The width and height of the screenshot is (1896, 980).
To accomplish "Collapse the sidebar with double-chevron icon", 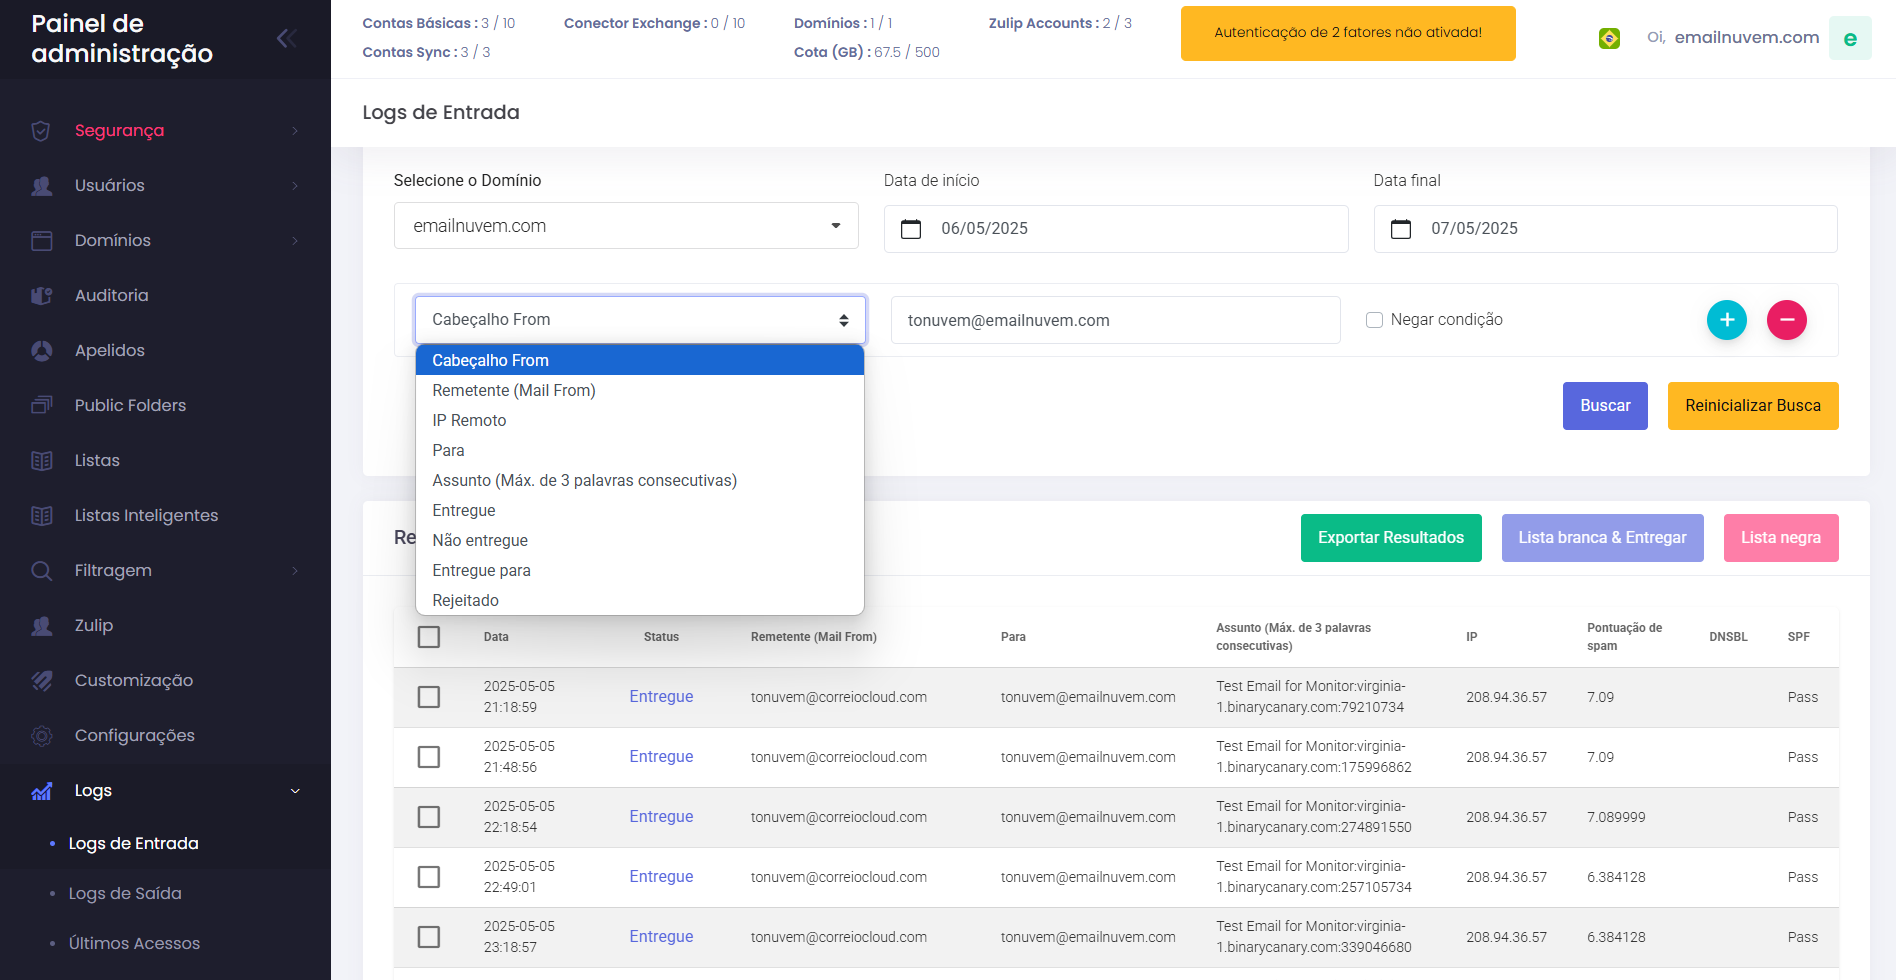I will pyautogui.click(x=286, y=38).
